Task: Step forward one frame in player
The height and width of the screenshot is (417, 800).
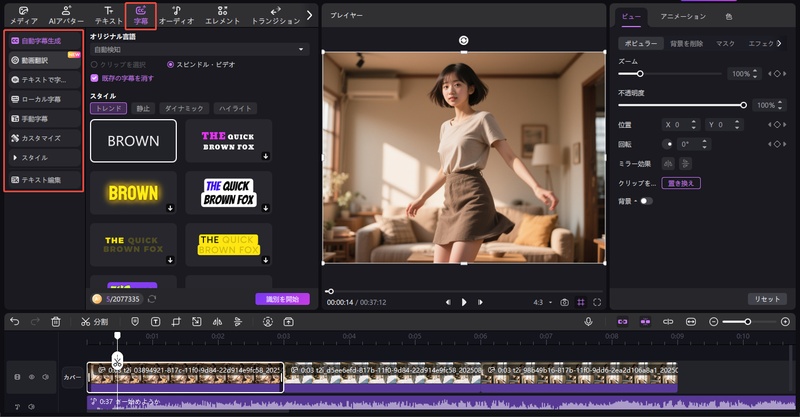Action: 480,302
